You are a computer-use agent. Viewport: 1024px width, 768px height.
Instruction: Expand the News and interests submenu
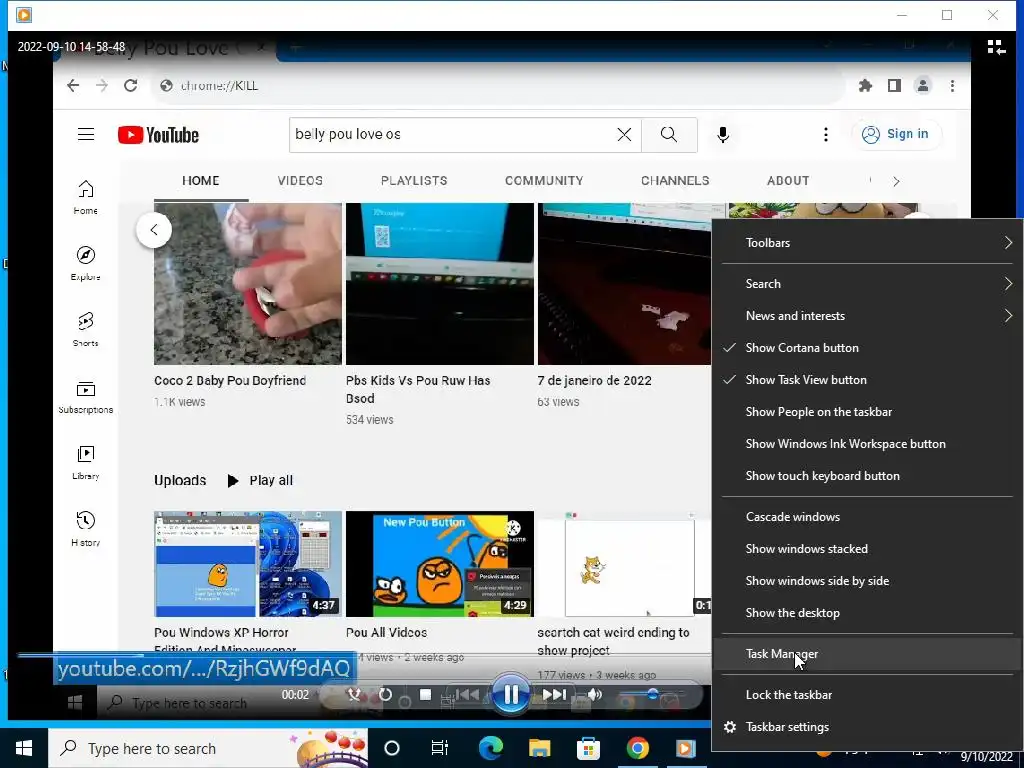[867, 316]
